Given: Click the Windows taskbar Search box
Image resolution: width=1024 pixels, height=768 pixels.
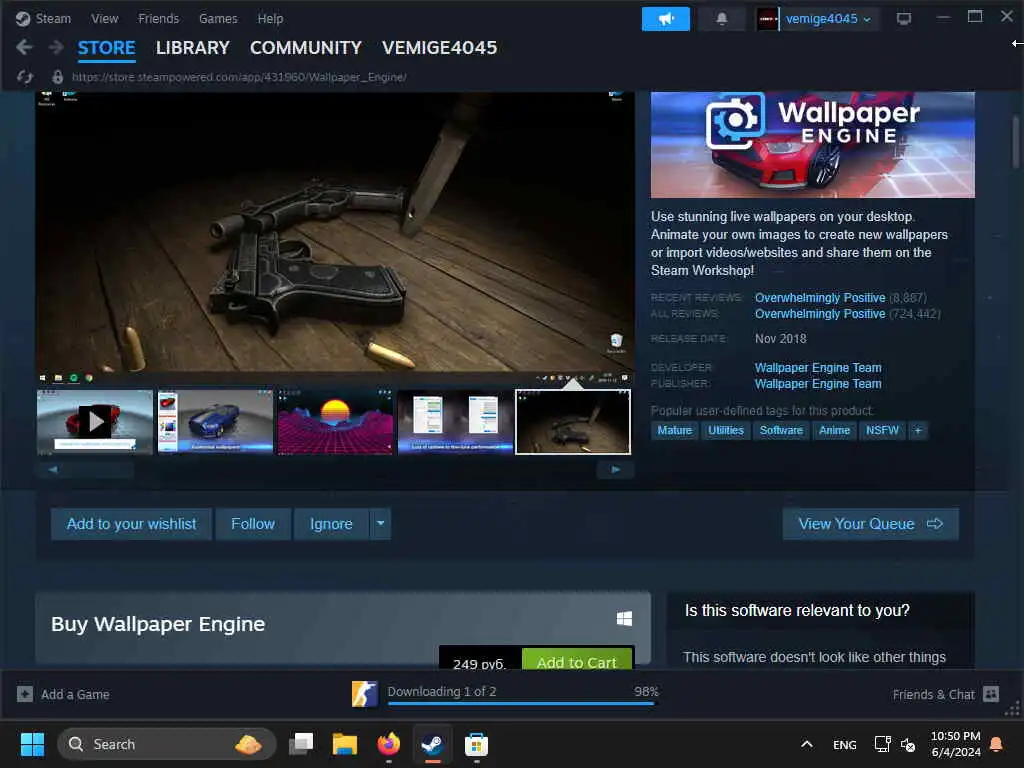Looking at the screenshot, I should [167, 744].
